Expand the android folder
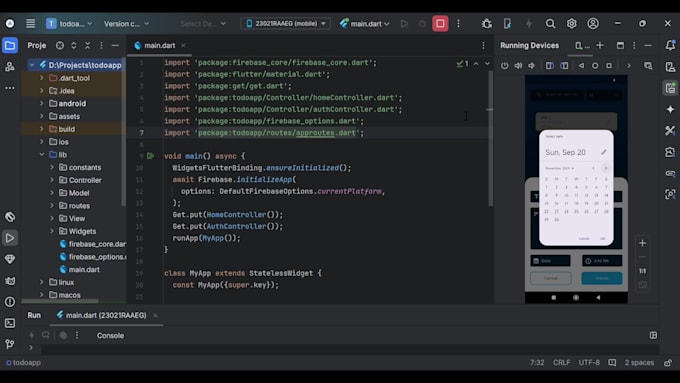Screen dimensions: 680x383 [x=42, y=103]
